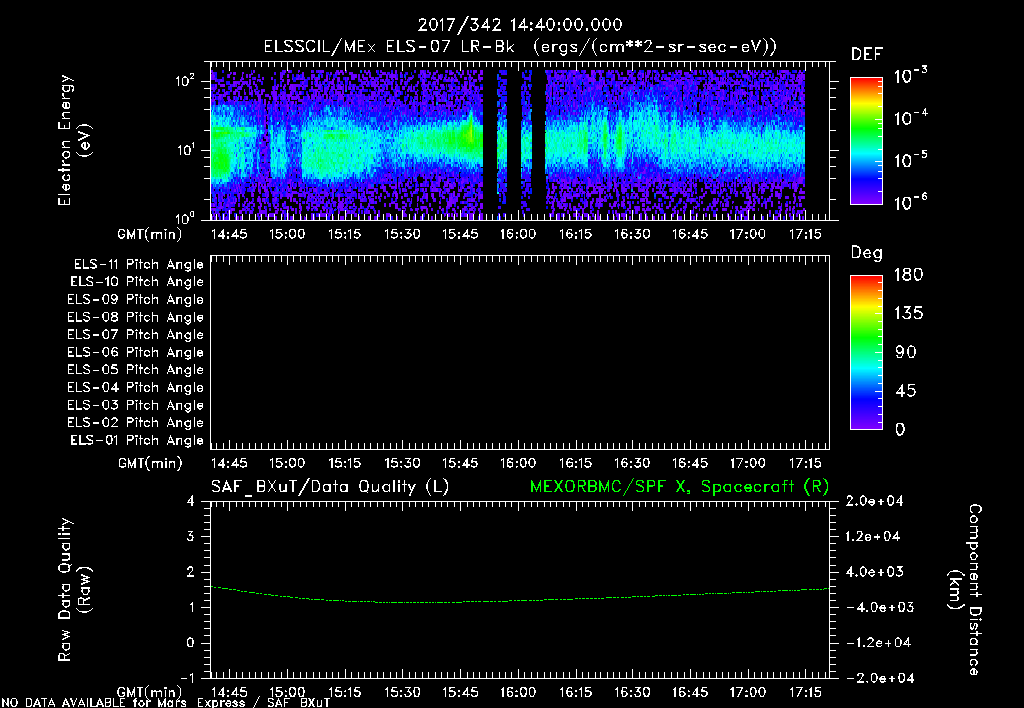
Task: Click the 10^-6 value on the DEF scale
Action: (x=910, y=202)
